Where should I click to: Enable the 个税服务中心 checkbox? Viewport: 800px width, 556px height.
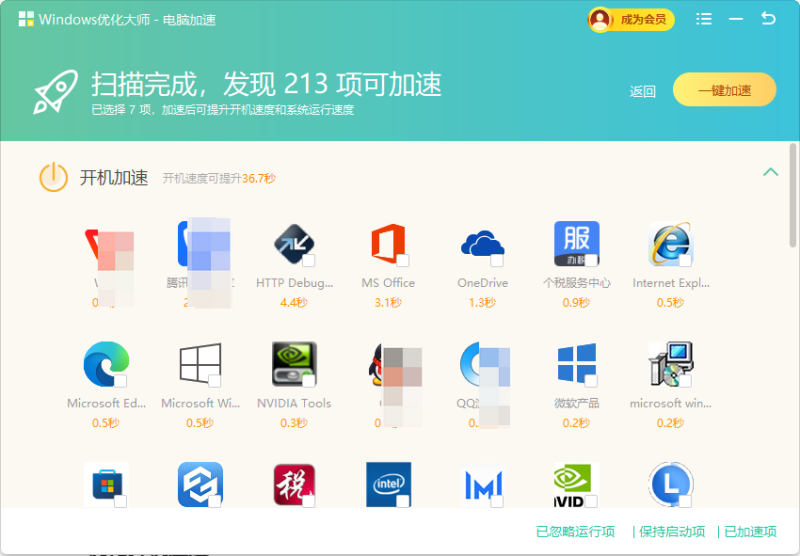(591, 261)
